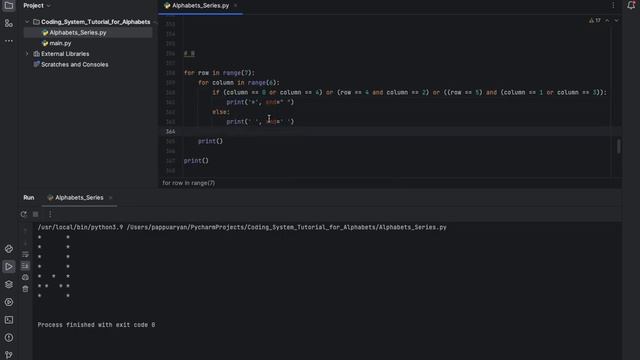
Task: Click line number 364 in gutter
Action: tap(170, 131)
